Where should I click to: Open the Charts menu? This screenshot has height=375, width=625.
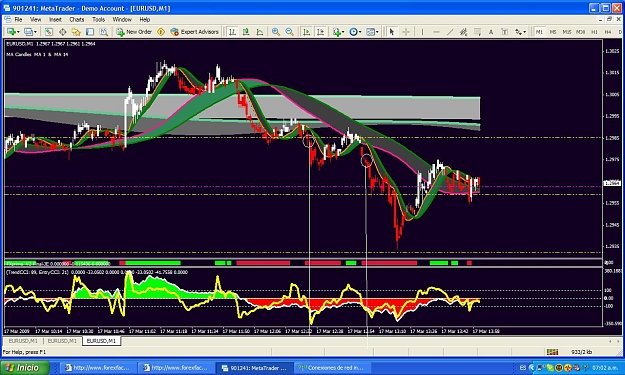point(77,20)
